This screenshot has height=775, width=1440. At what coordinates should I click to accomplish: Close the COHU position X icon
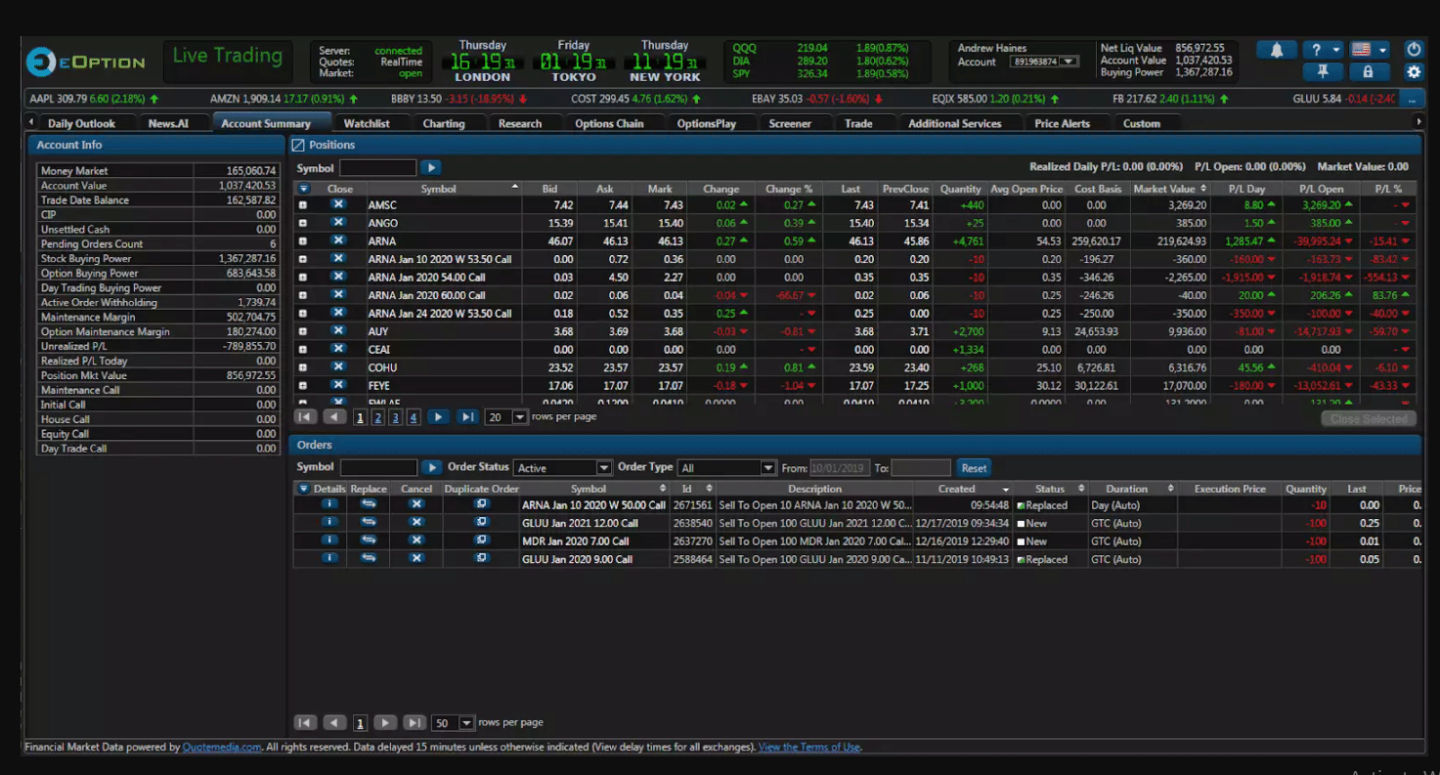coord(338,366)
